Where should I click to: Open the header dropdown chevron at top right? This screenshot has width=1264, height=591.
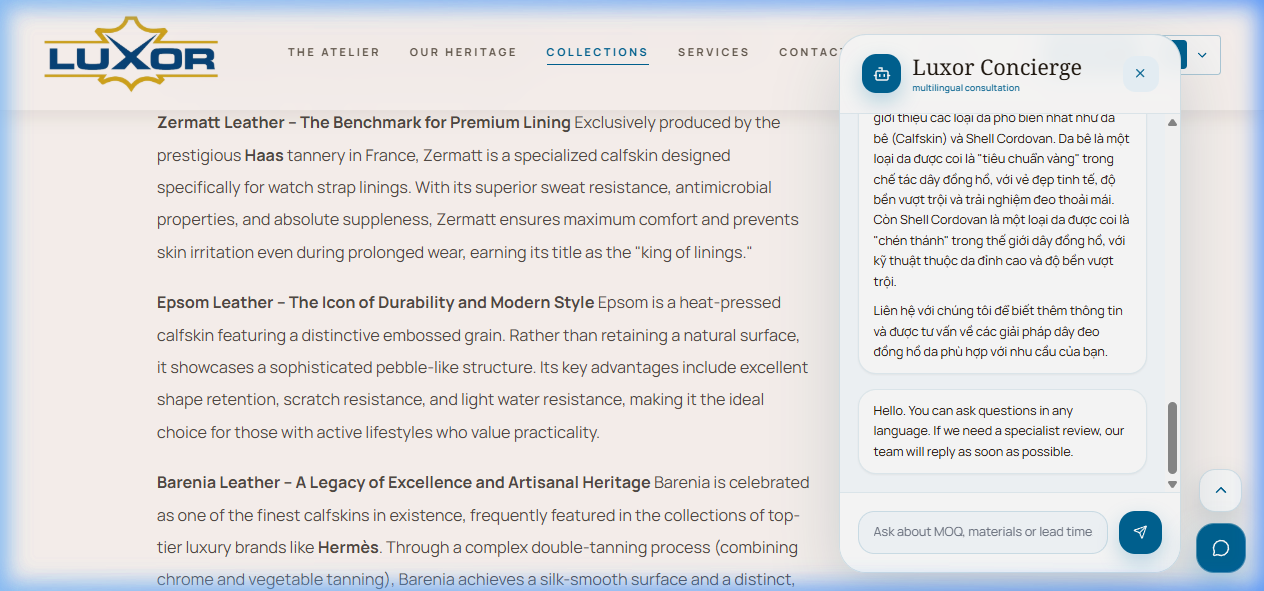[x=1202, y=55]
